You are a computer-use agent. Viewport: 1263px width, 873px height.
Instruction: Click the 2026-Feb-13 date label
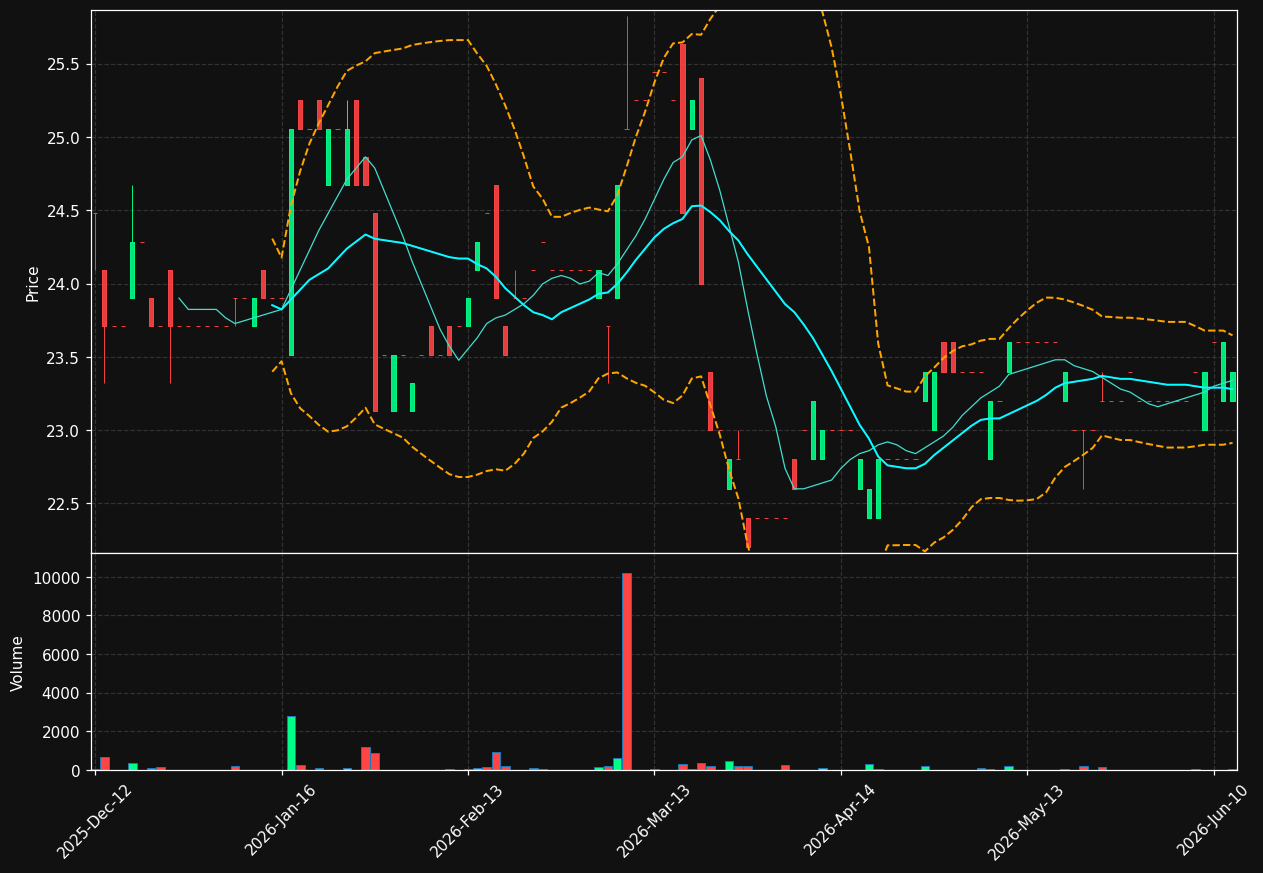(x=466, y=821)
